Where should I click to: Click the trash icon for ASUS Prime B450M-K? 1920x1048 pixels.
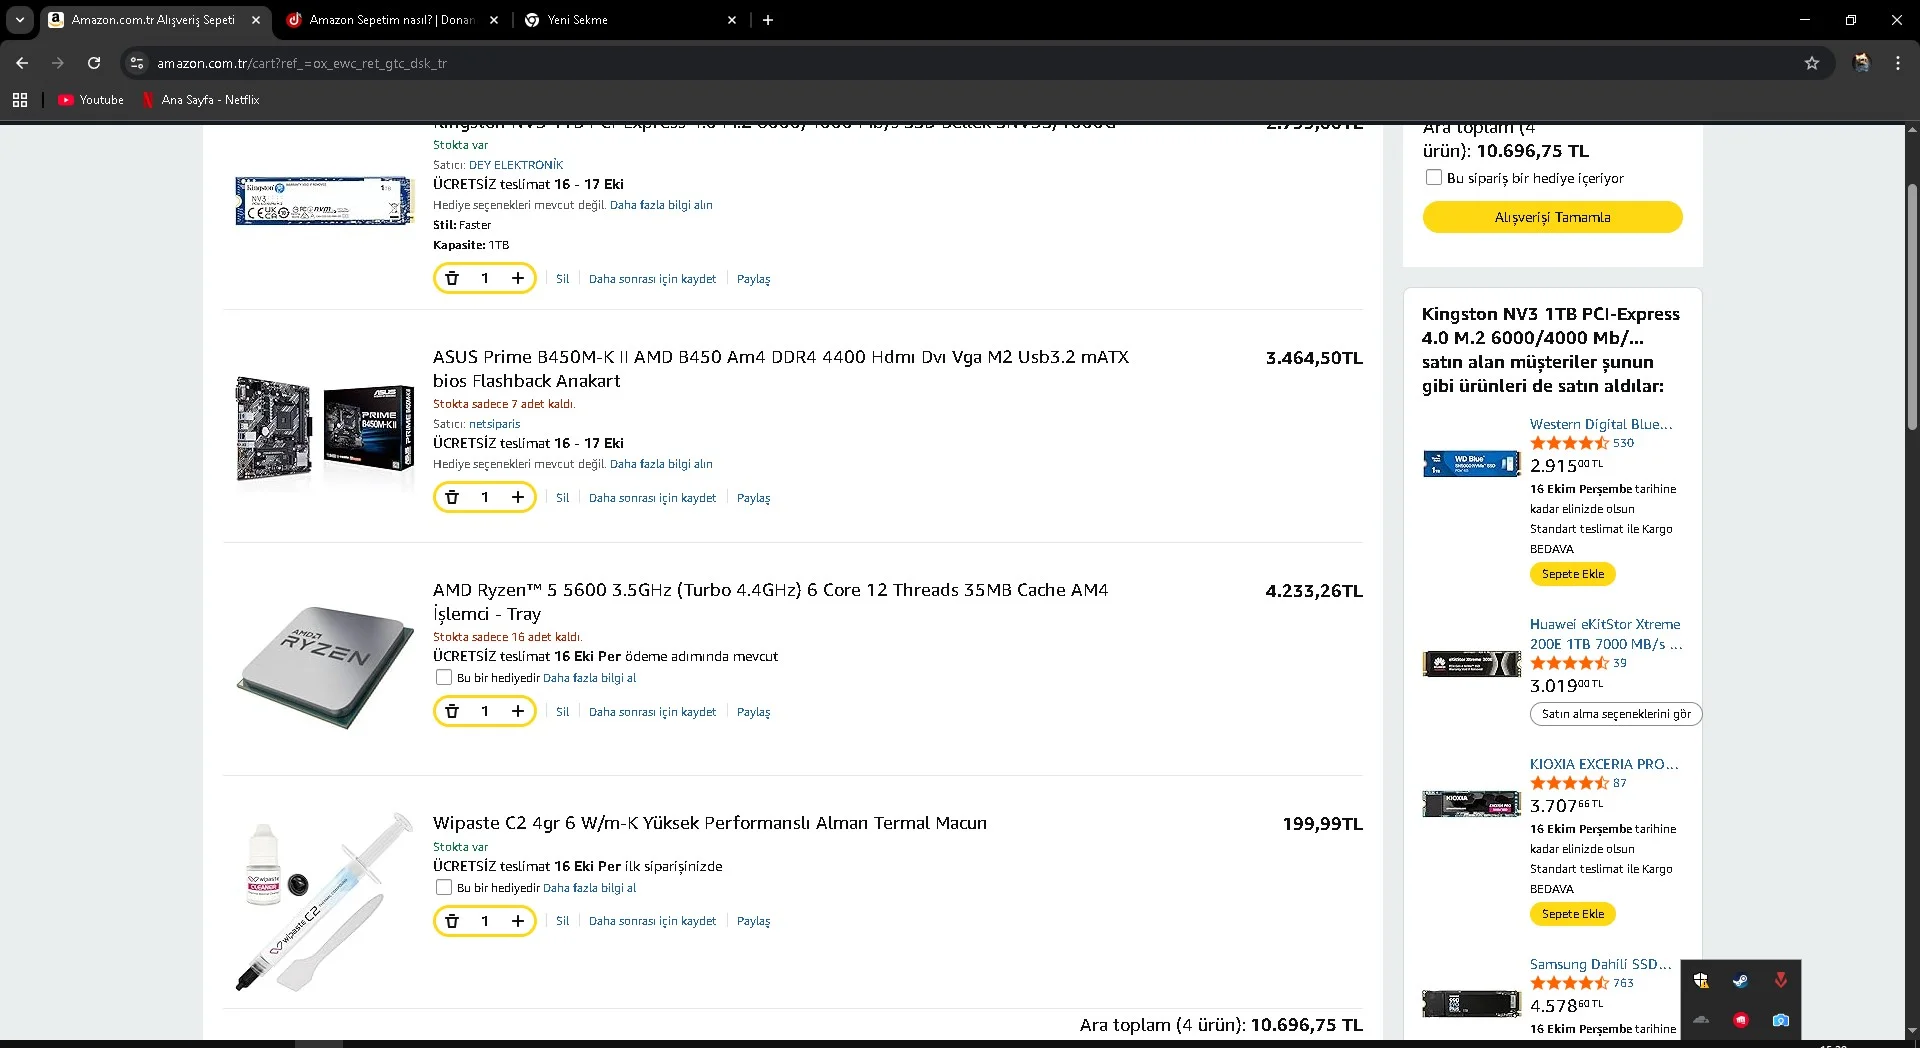click(452, 497)
